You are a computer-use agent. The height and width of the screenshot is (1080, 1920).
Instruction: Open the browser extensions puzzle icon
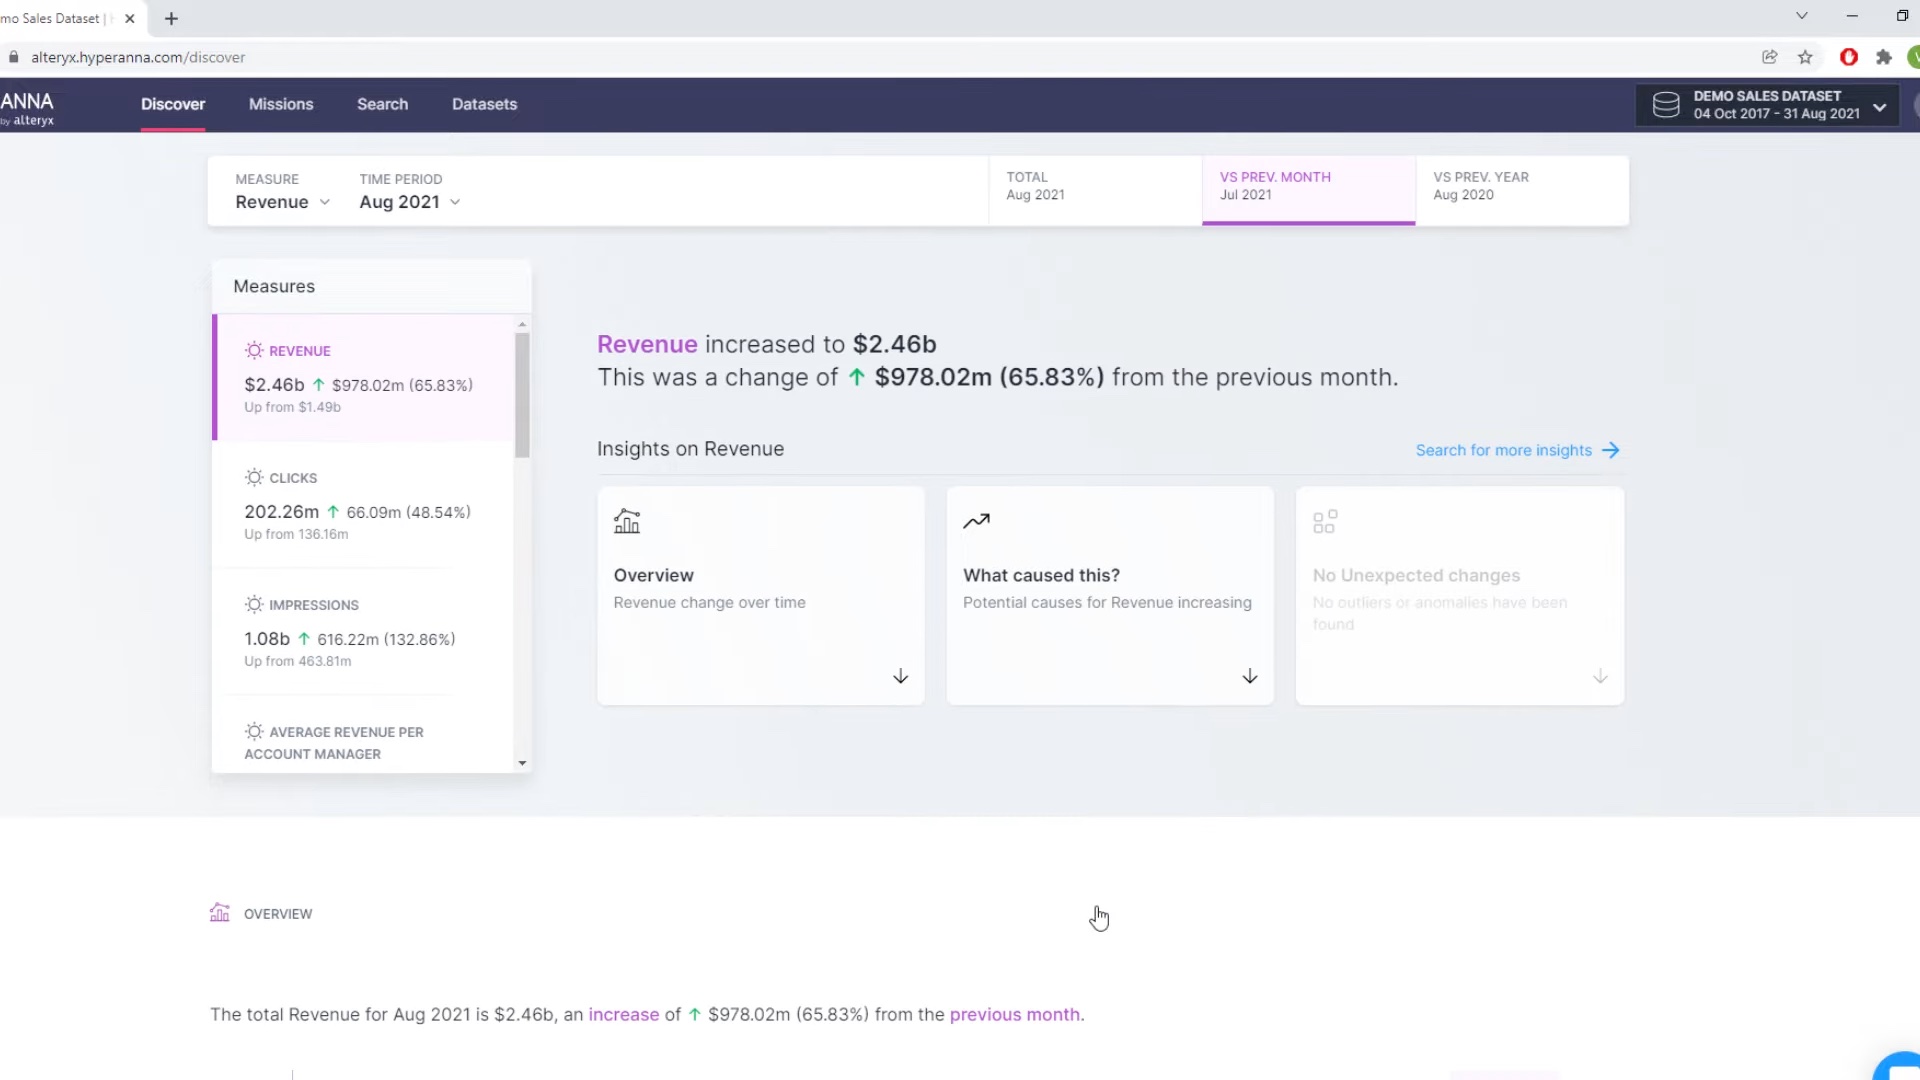click(1884, 57)
